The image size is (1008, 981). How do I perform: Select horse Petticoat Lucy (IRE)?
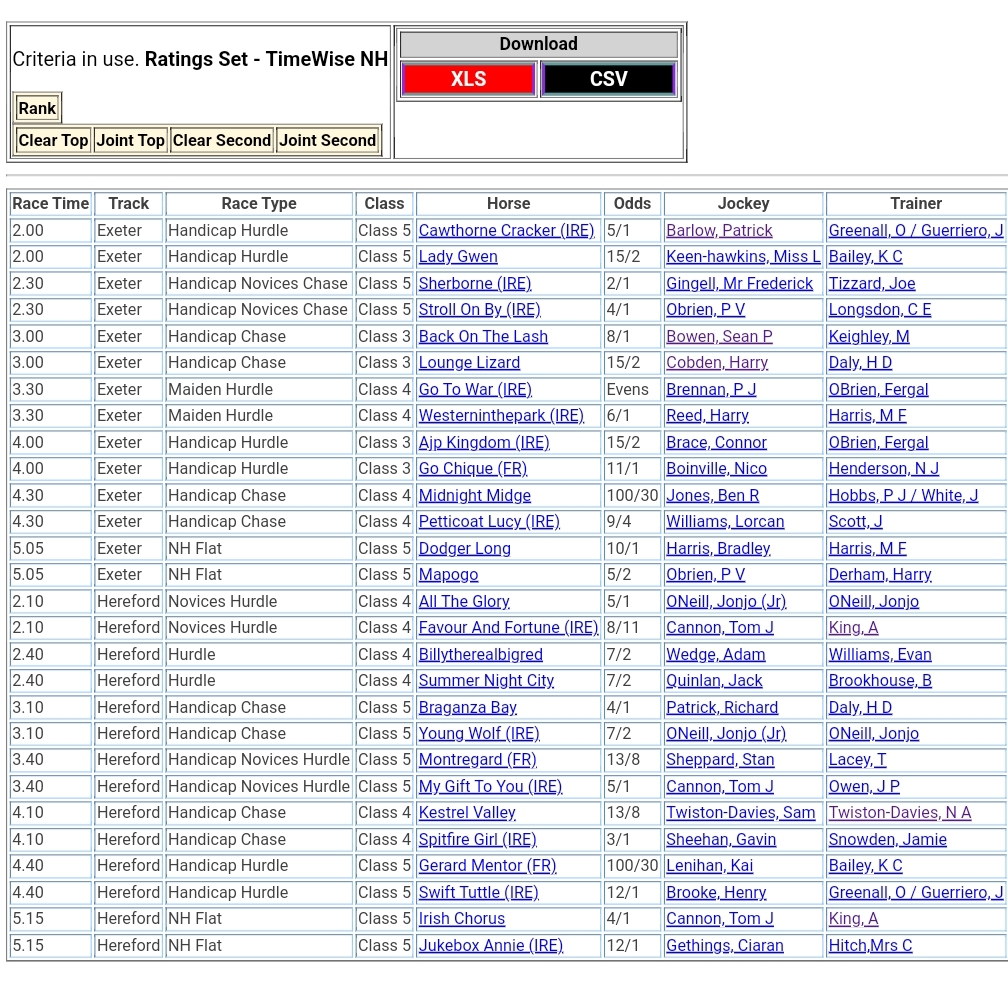point(489,522)
